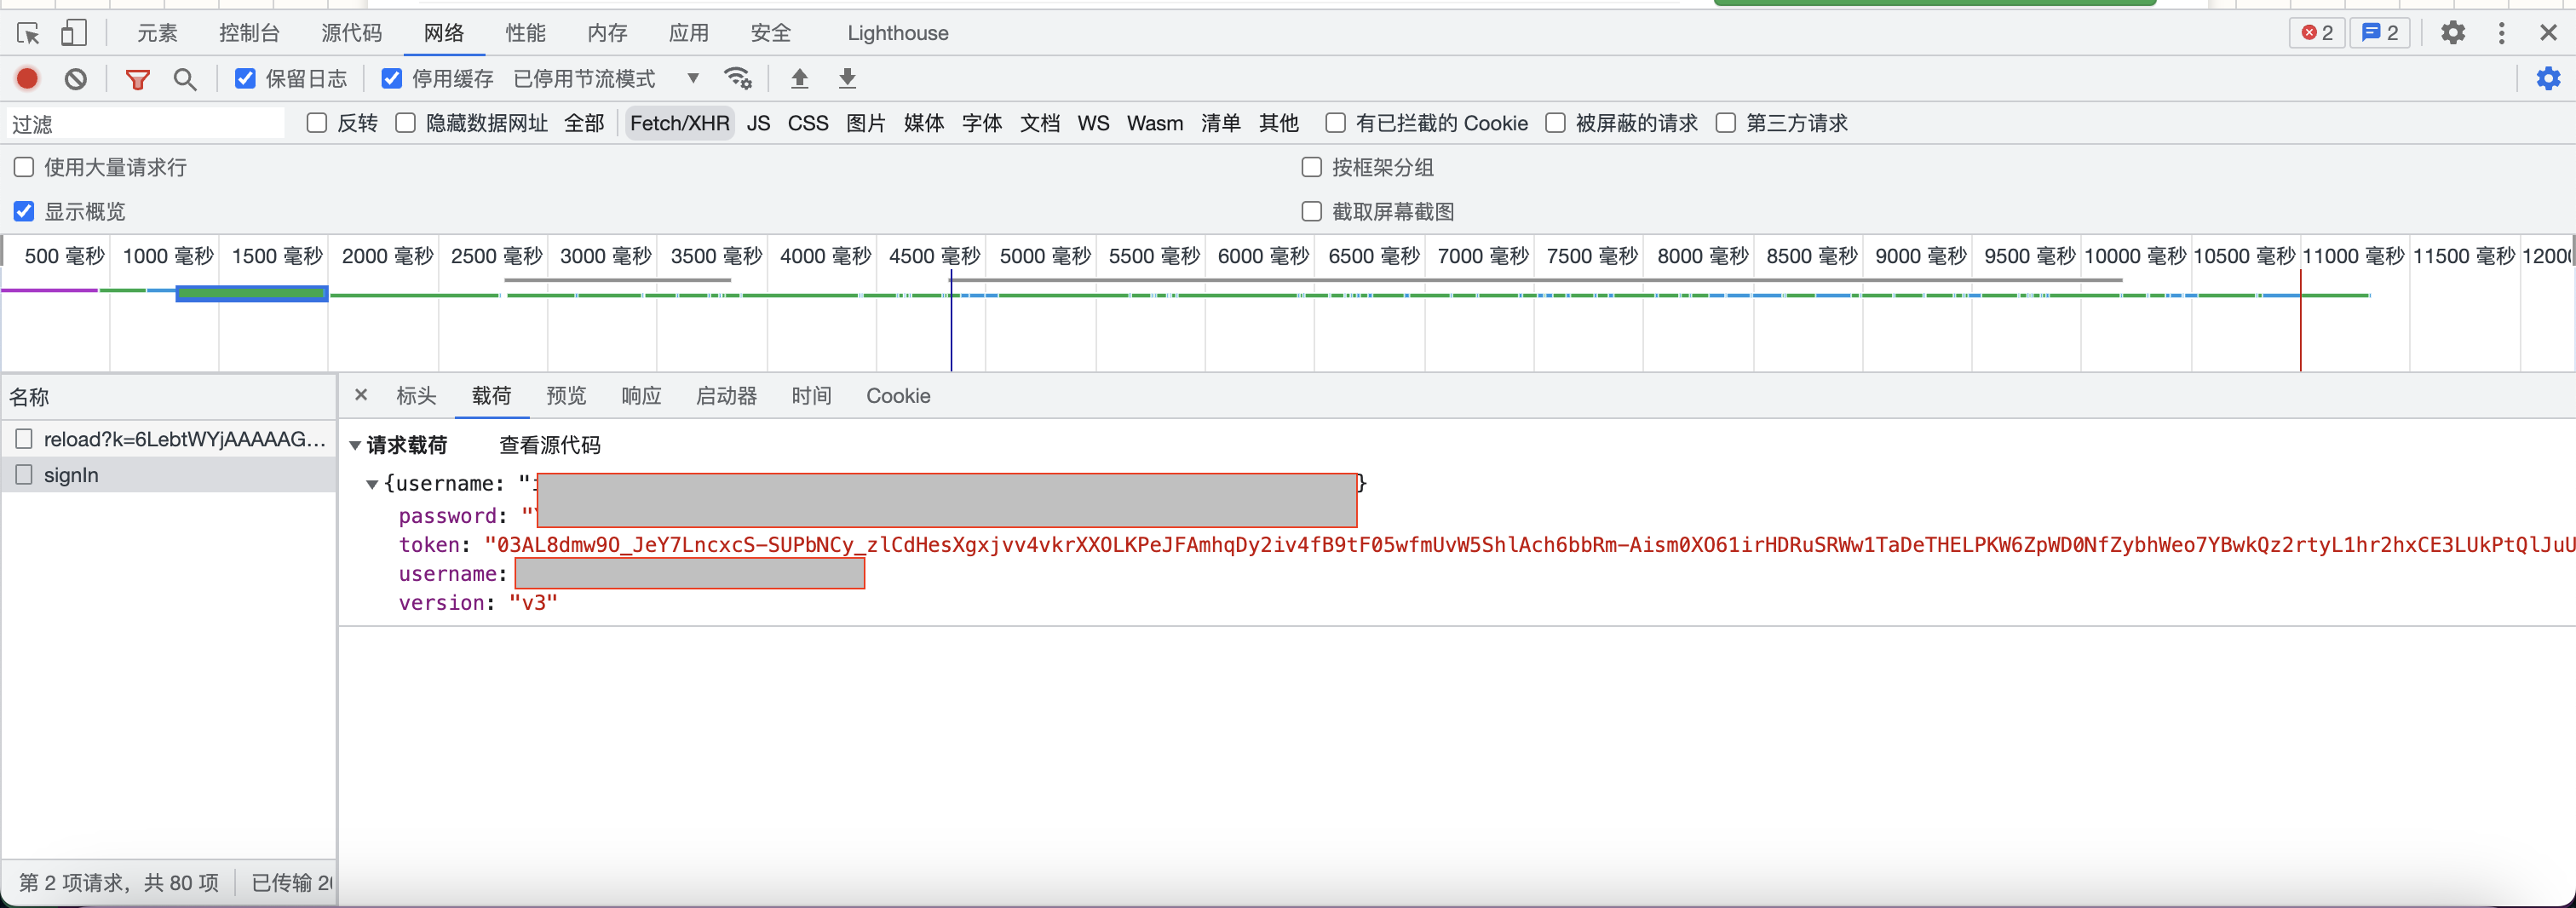Uncheck the 停用缓存 checkbox
2576x908 pixels.
coord(392,78)
